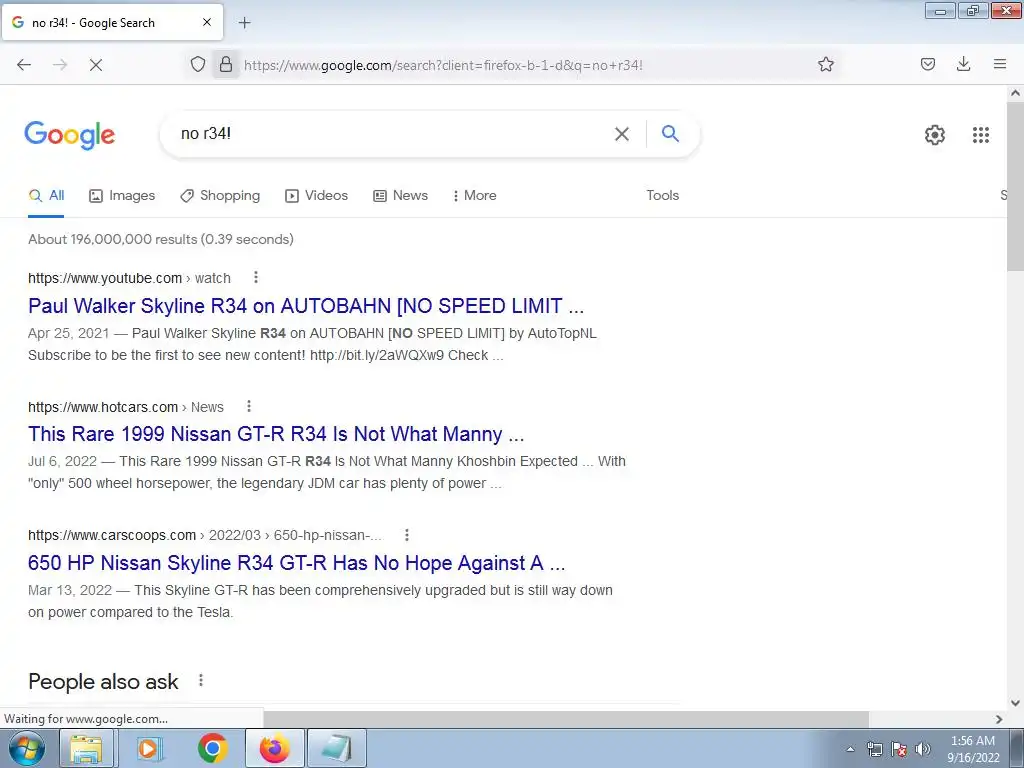
Task: Click the scroll up arrow
Action: tap(1015, 93)
